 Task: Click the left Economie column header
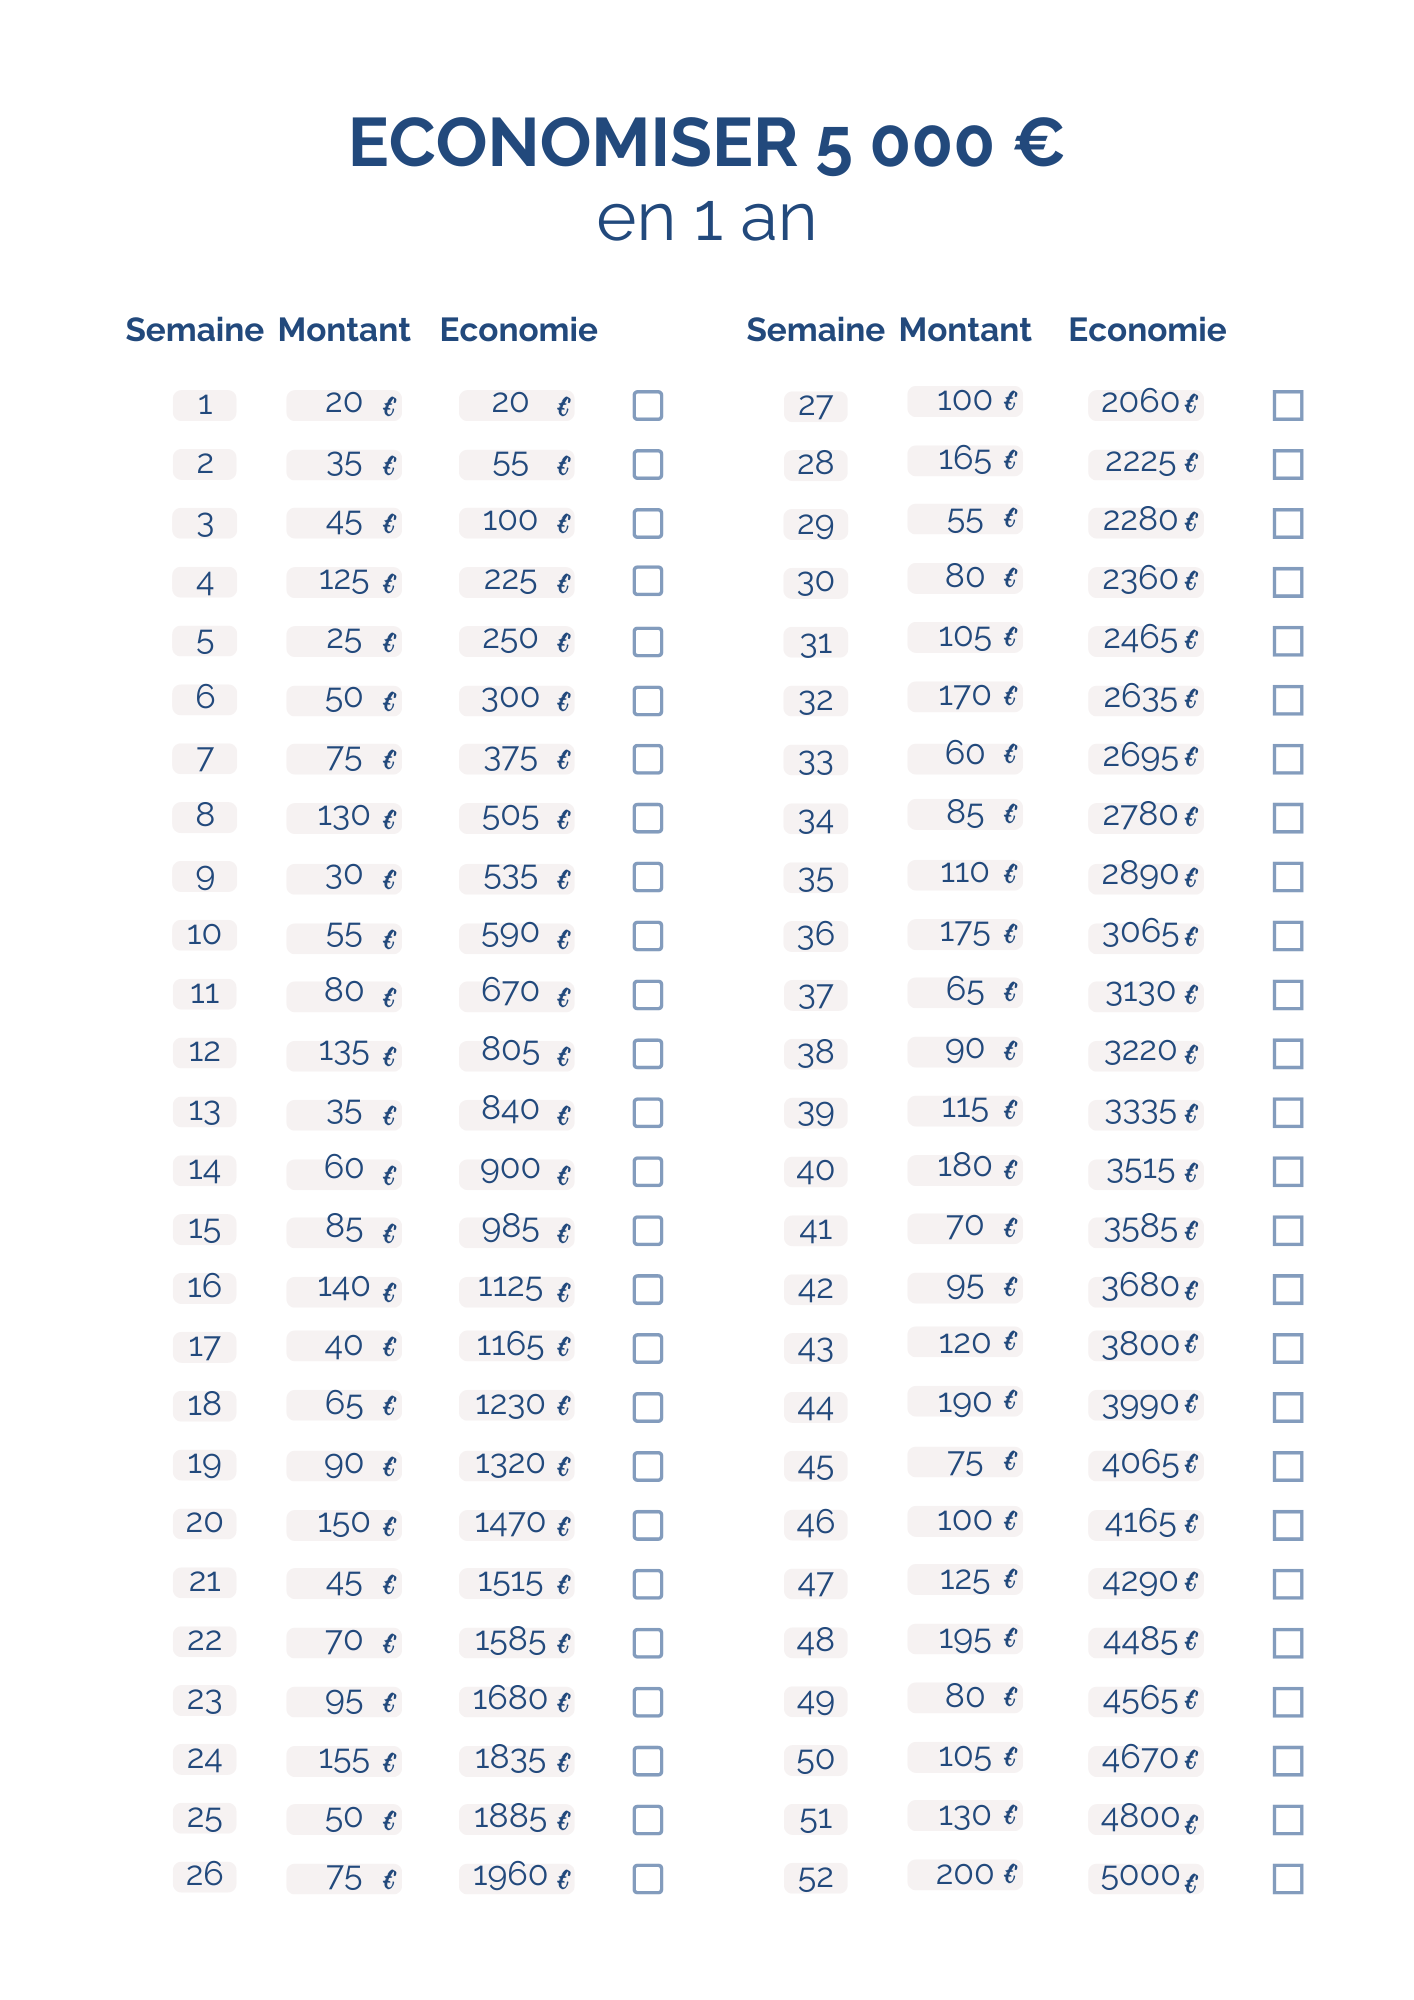tap(518, 330)
